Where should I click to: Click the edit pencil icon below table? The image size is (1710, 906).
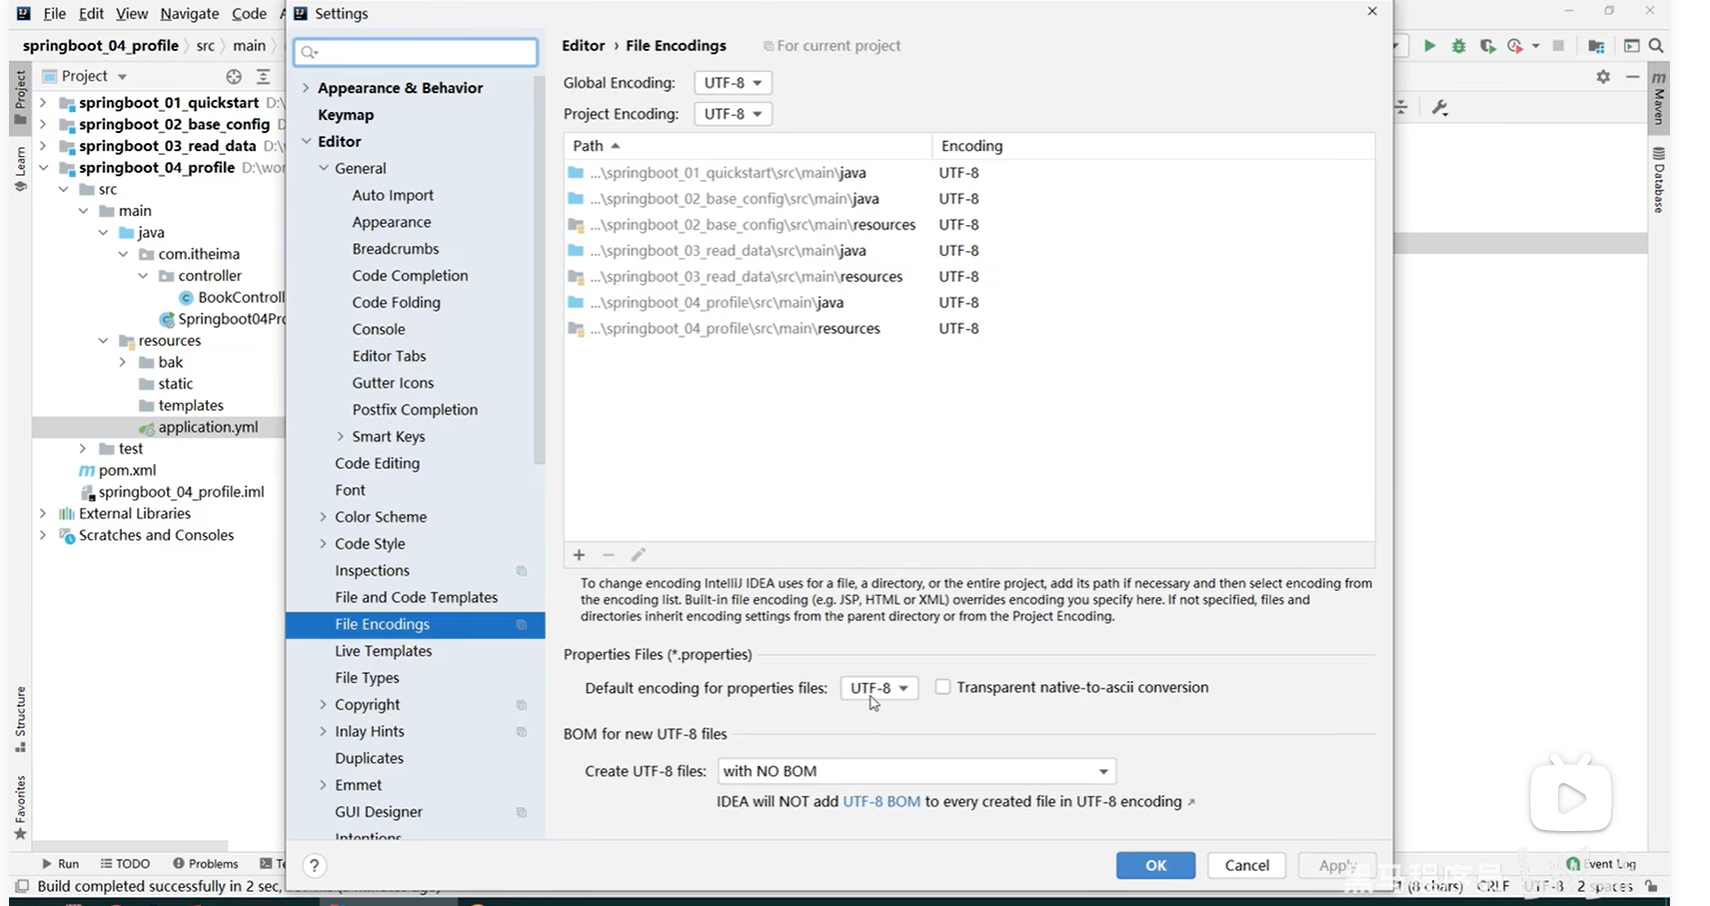pyautogui.click(x=638, y=555)
